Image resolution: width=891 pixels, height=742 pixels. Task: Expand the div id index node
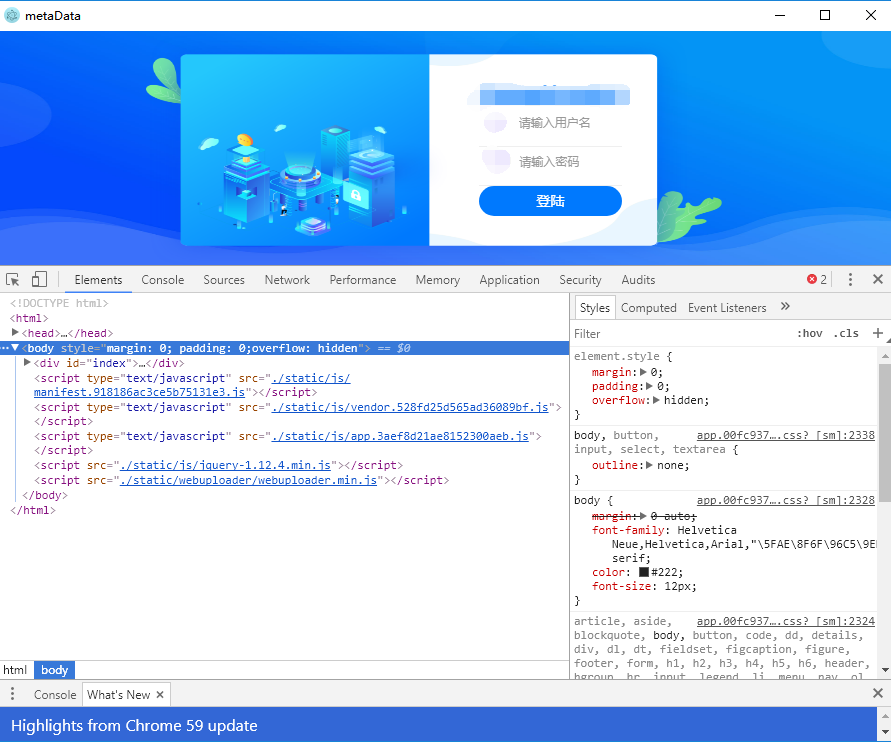coord(27,362)
